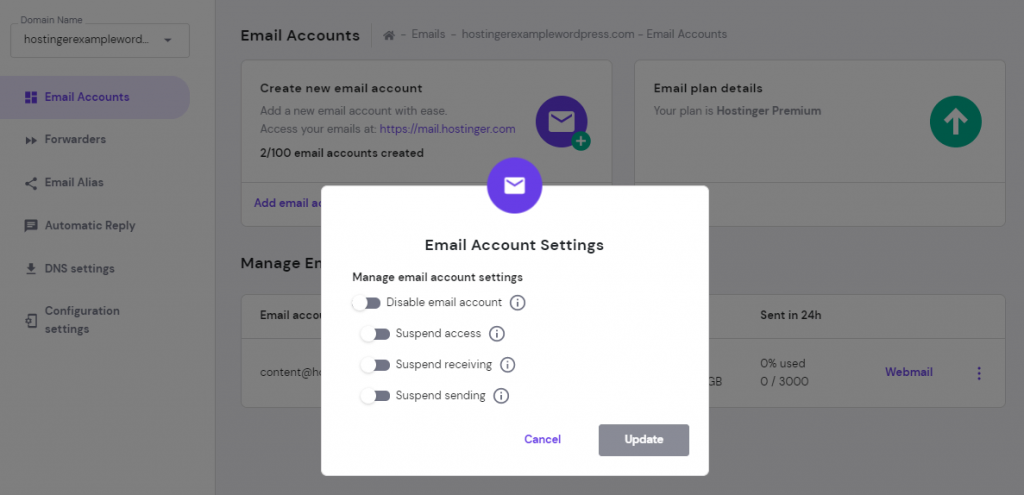This screenshot has height=495, width=1024.
Task: Click the green upgrade arrow icon
Action: coord(955,122)
